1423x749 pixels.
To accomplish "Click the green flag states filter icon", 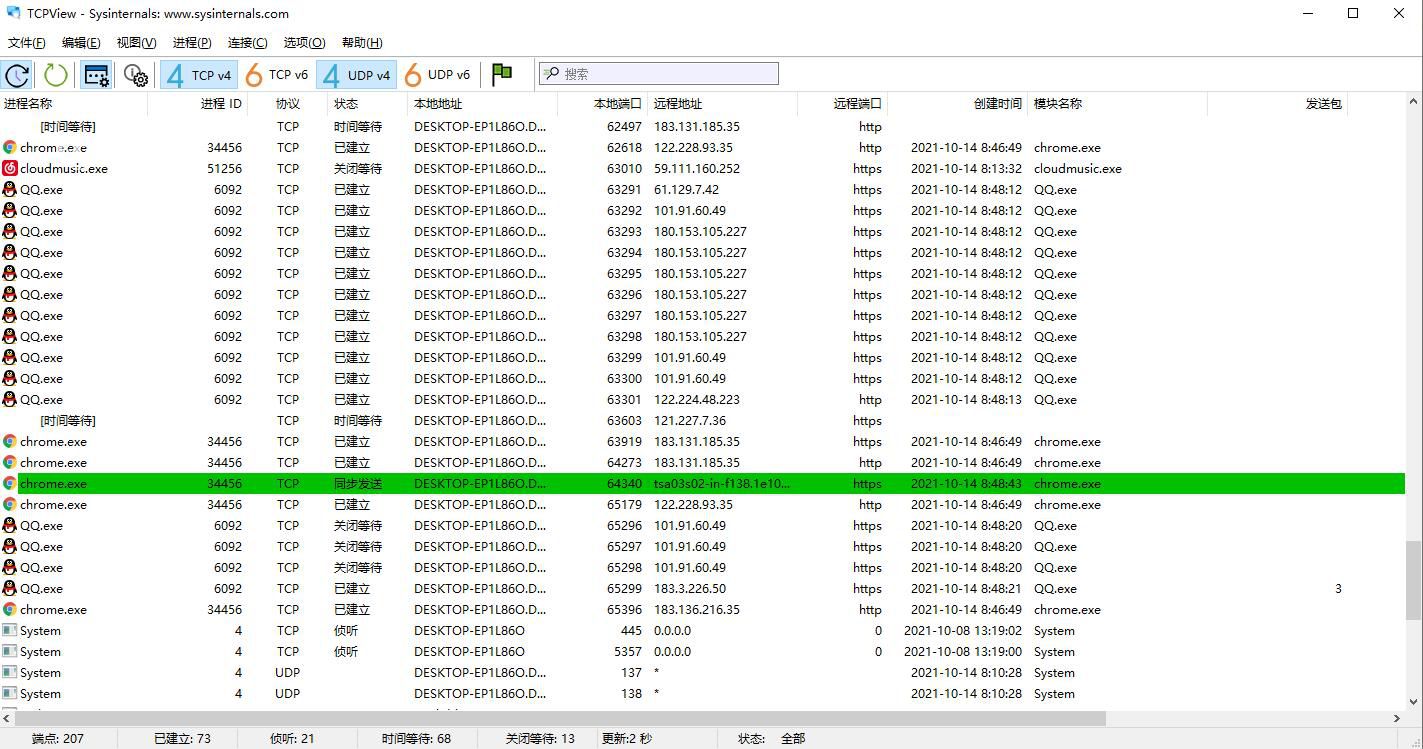I will click(502, 74).
